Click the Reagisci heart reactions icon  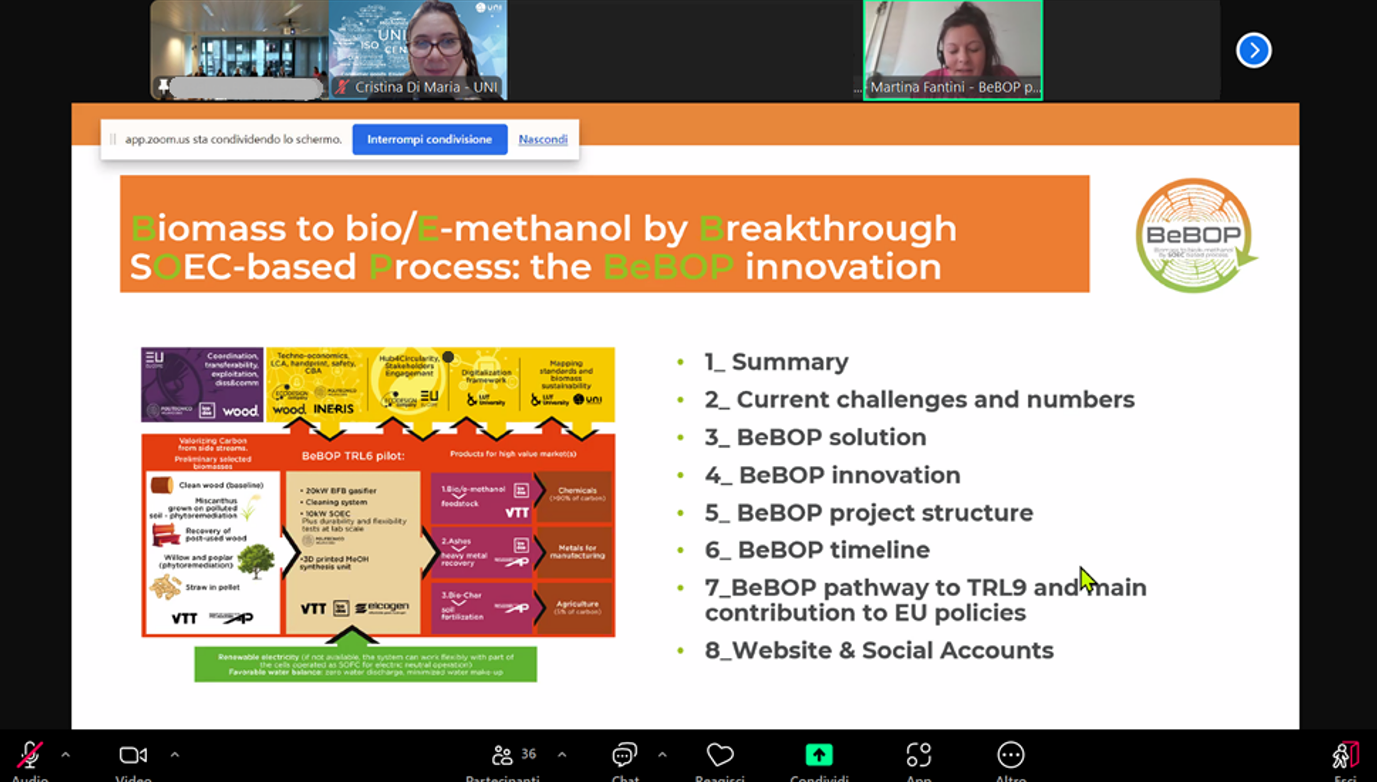720,755
